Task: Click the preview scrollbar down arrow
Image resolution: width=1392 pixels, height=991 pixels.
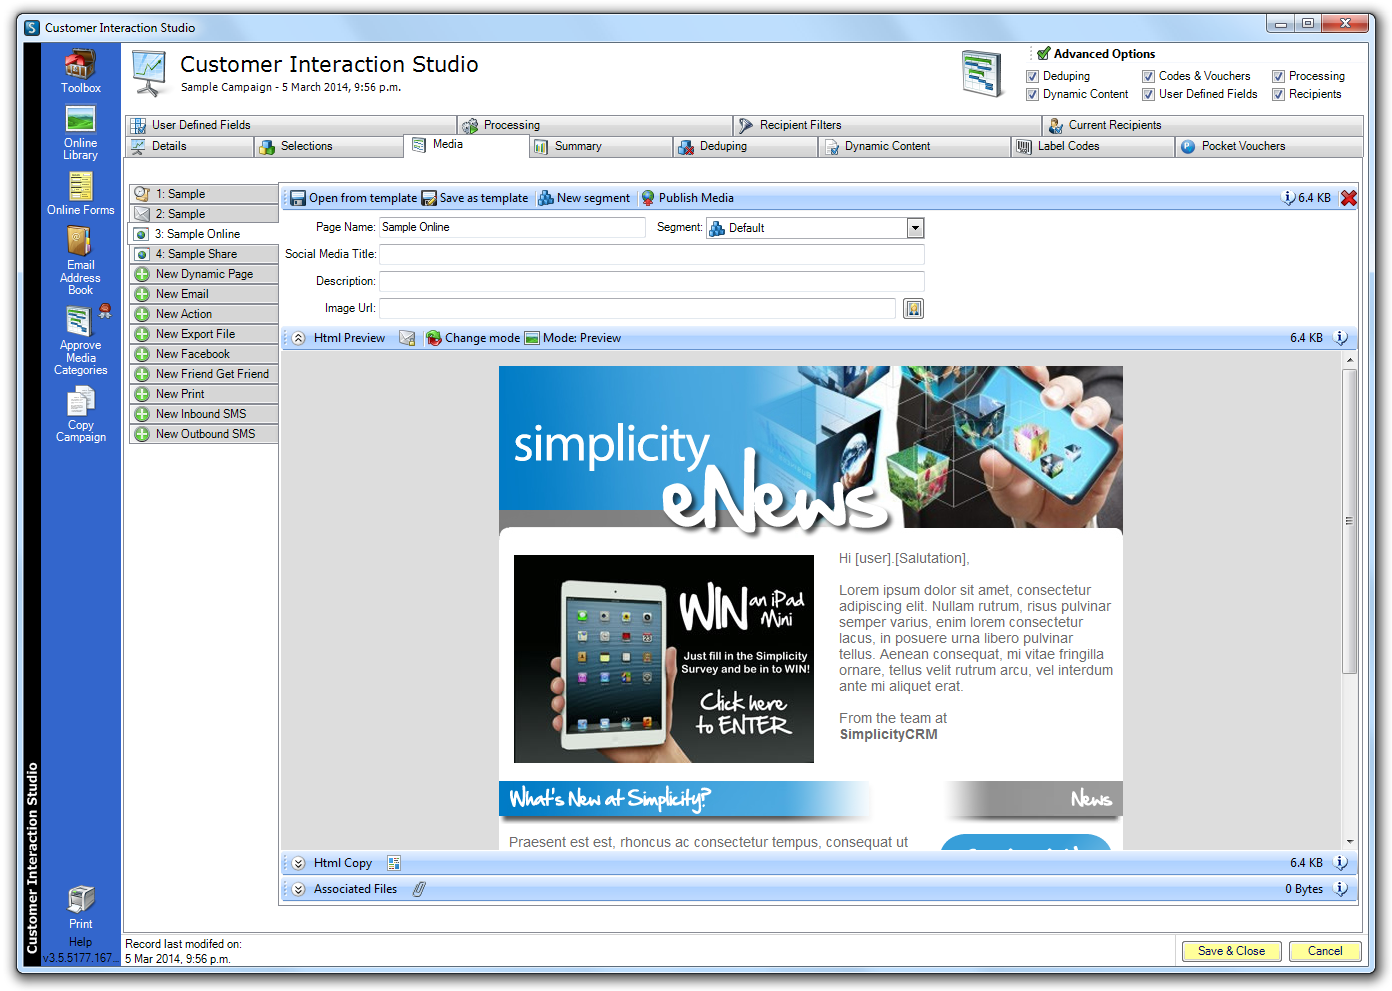Action: tap(1349, 842)
